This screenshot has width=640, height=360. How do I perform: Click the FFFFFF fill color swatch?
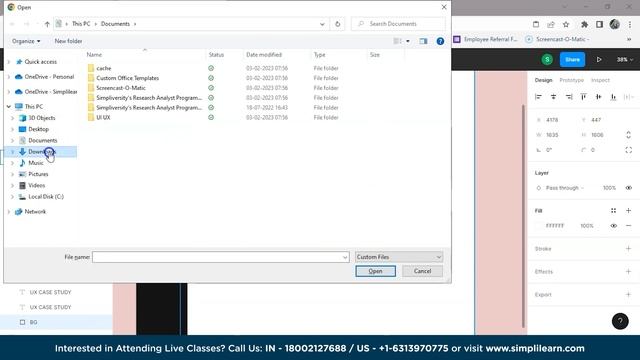539,226
